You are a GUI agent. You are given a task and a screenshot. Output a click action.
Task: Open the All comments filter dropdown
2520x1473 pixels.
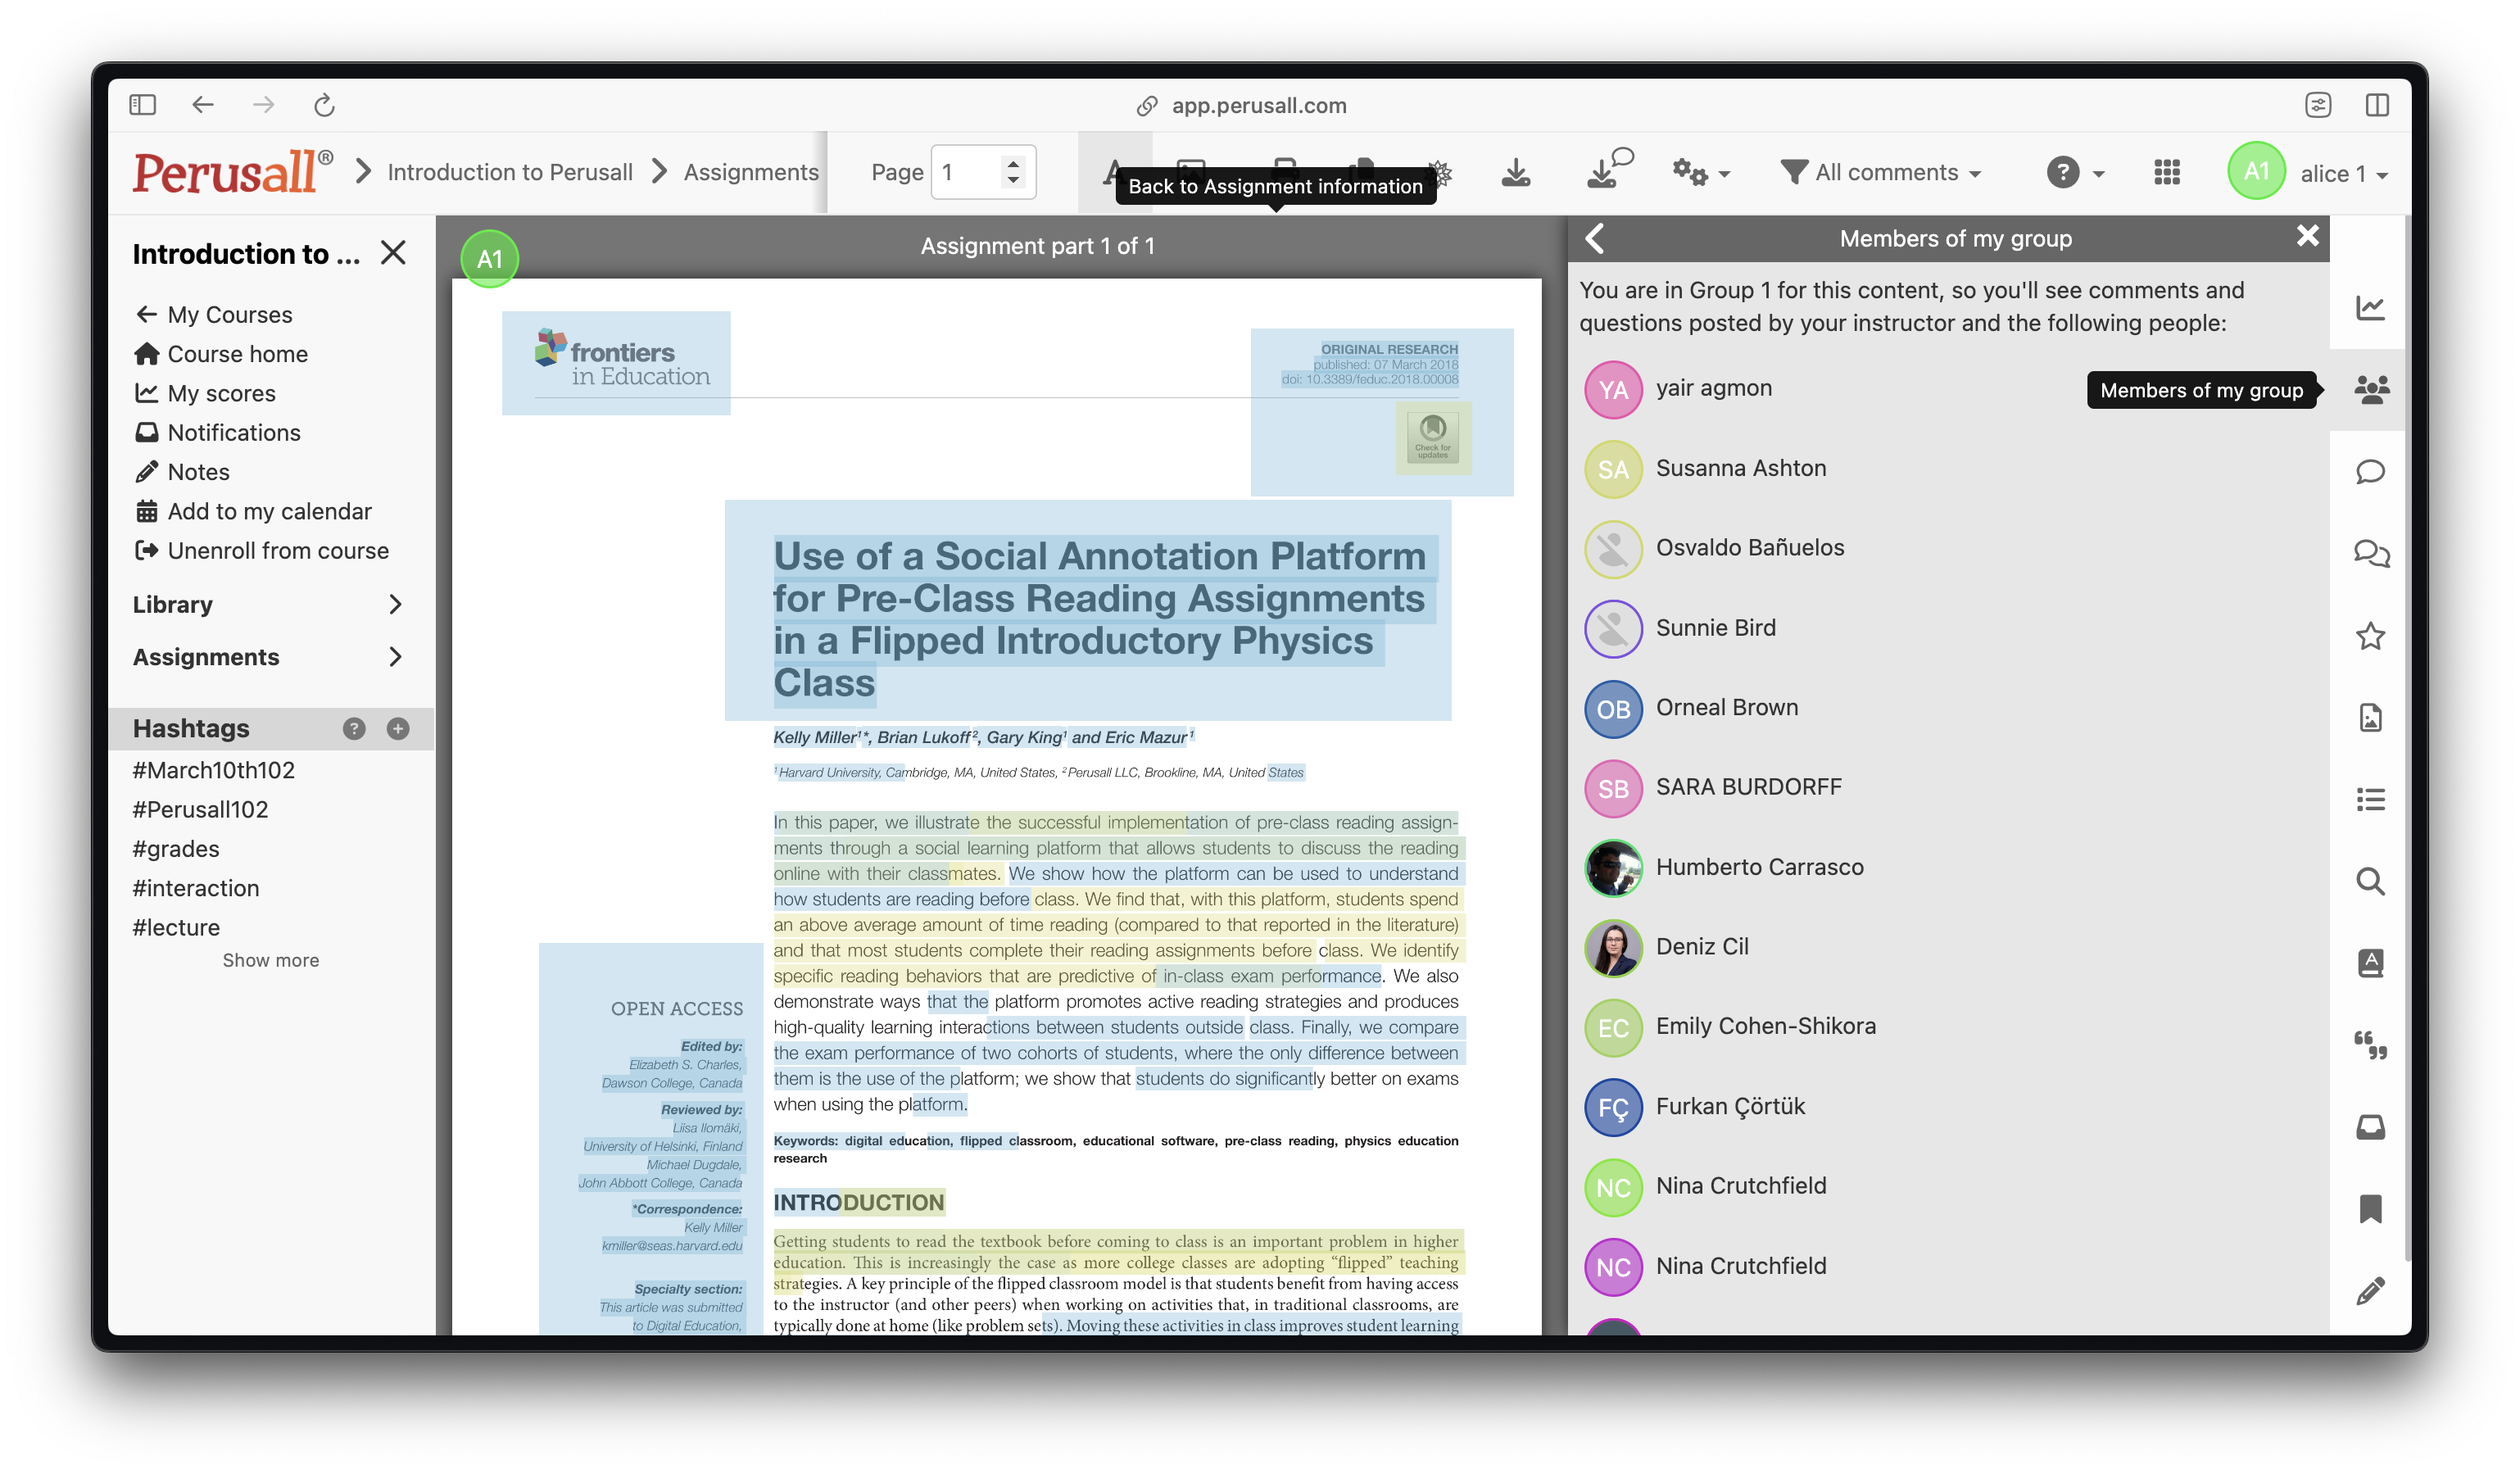click(x=1881, y=173)
